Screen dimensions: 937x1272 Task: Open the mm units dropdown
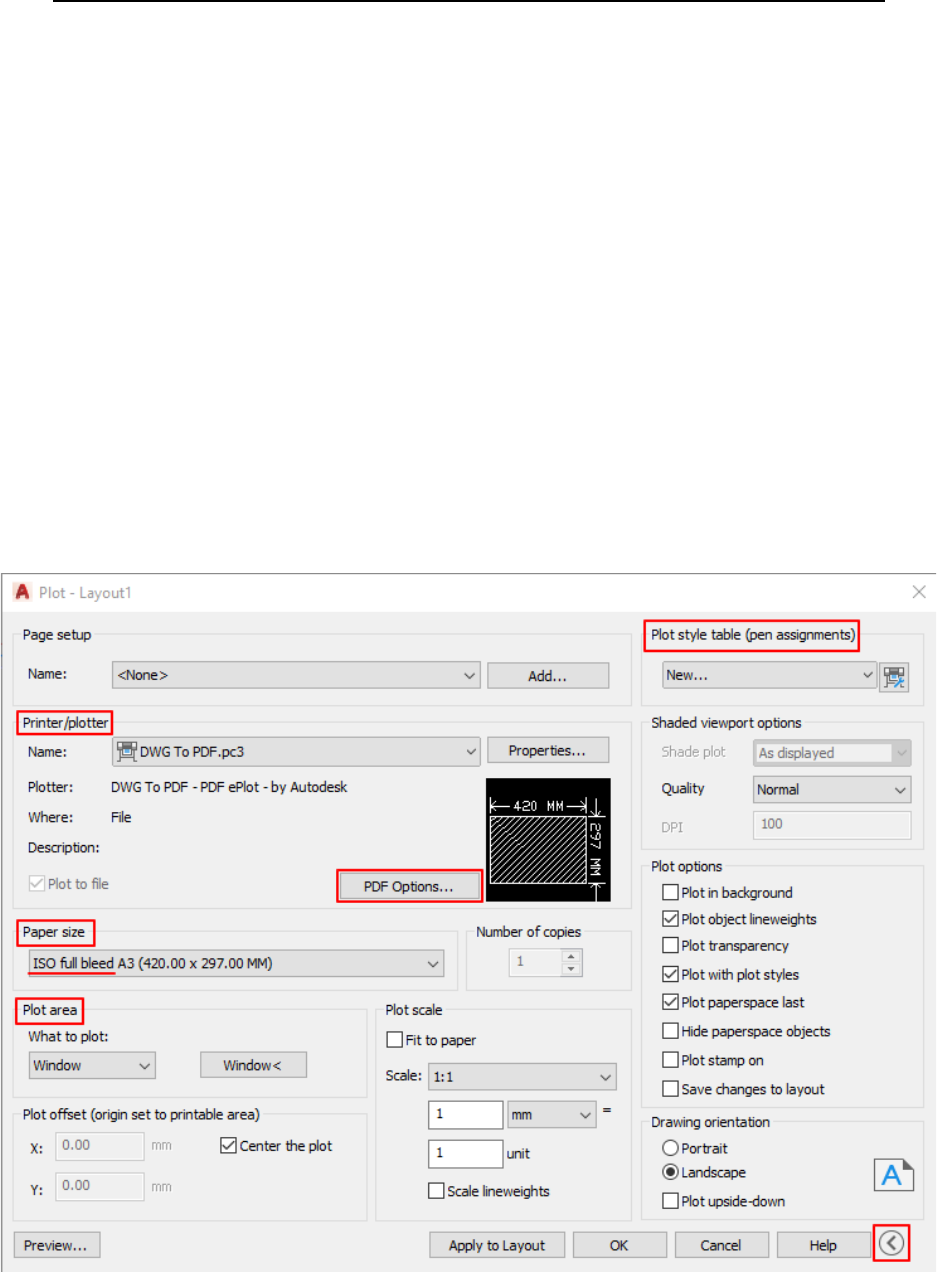click(x=552, y=1113)
